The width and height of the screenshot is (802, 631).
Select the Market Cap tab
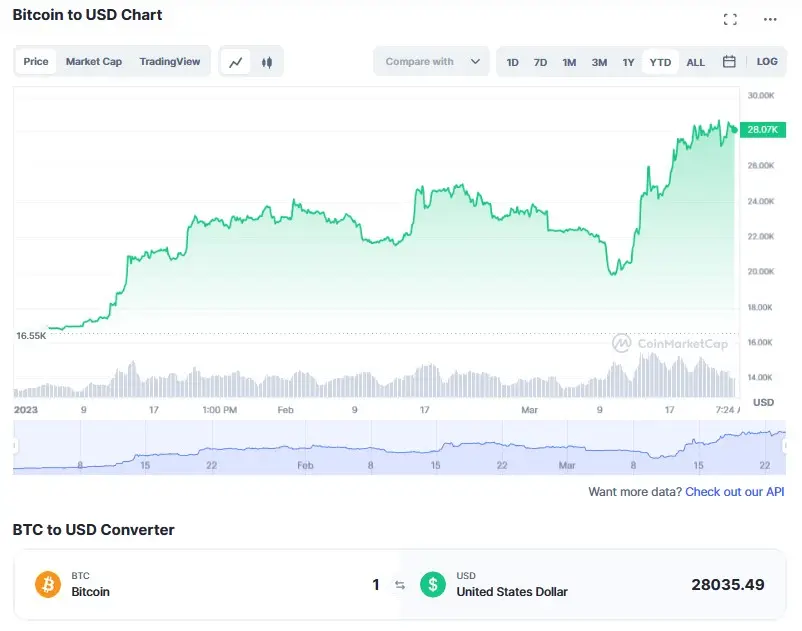click(94, 61)
